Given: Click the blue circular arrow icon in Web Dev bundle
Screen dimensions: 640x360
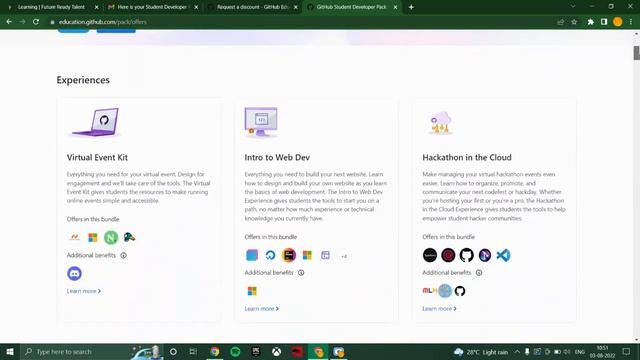Looking at the screenshot, I should click(270, 255).
